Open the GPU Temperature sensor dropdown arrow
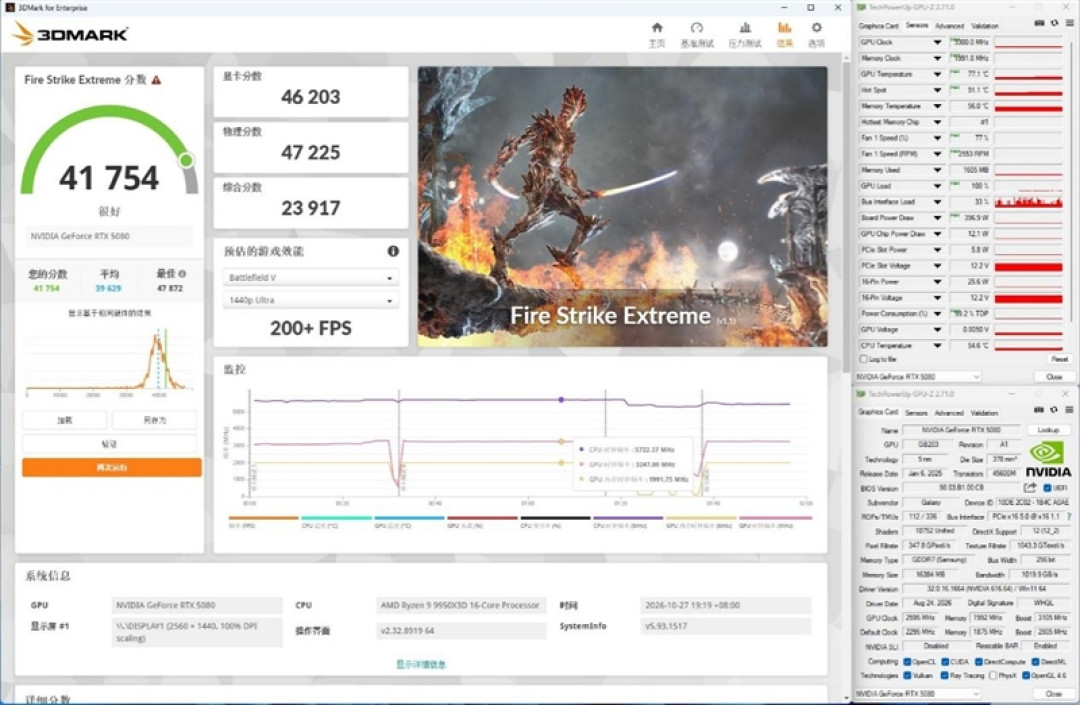Screen dimensions: 1080x705 click(937, 74)
